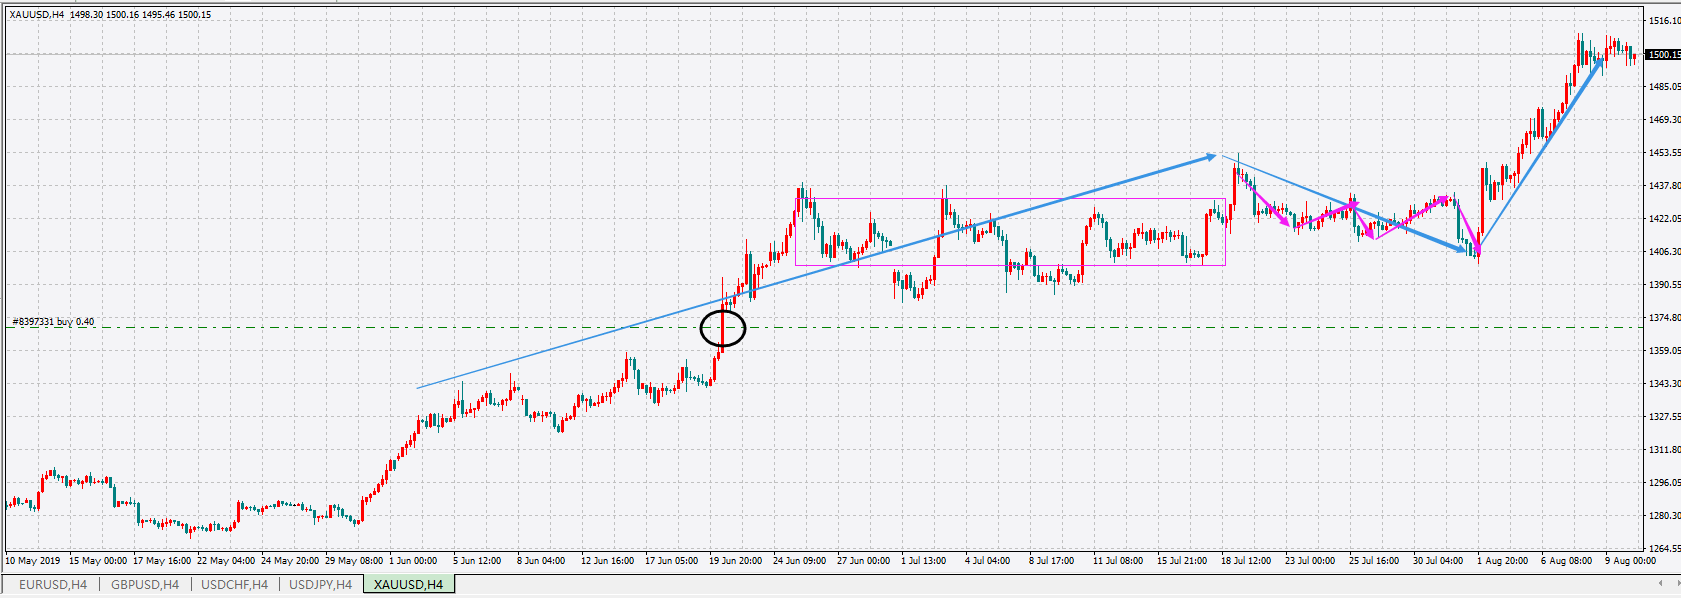Image resolution: width=1681 pixels, height=598 pixels.
Task: Select the black circle drawn on the chart
Action: coord(723,328)
